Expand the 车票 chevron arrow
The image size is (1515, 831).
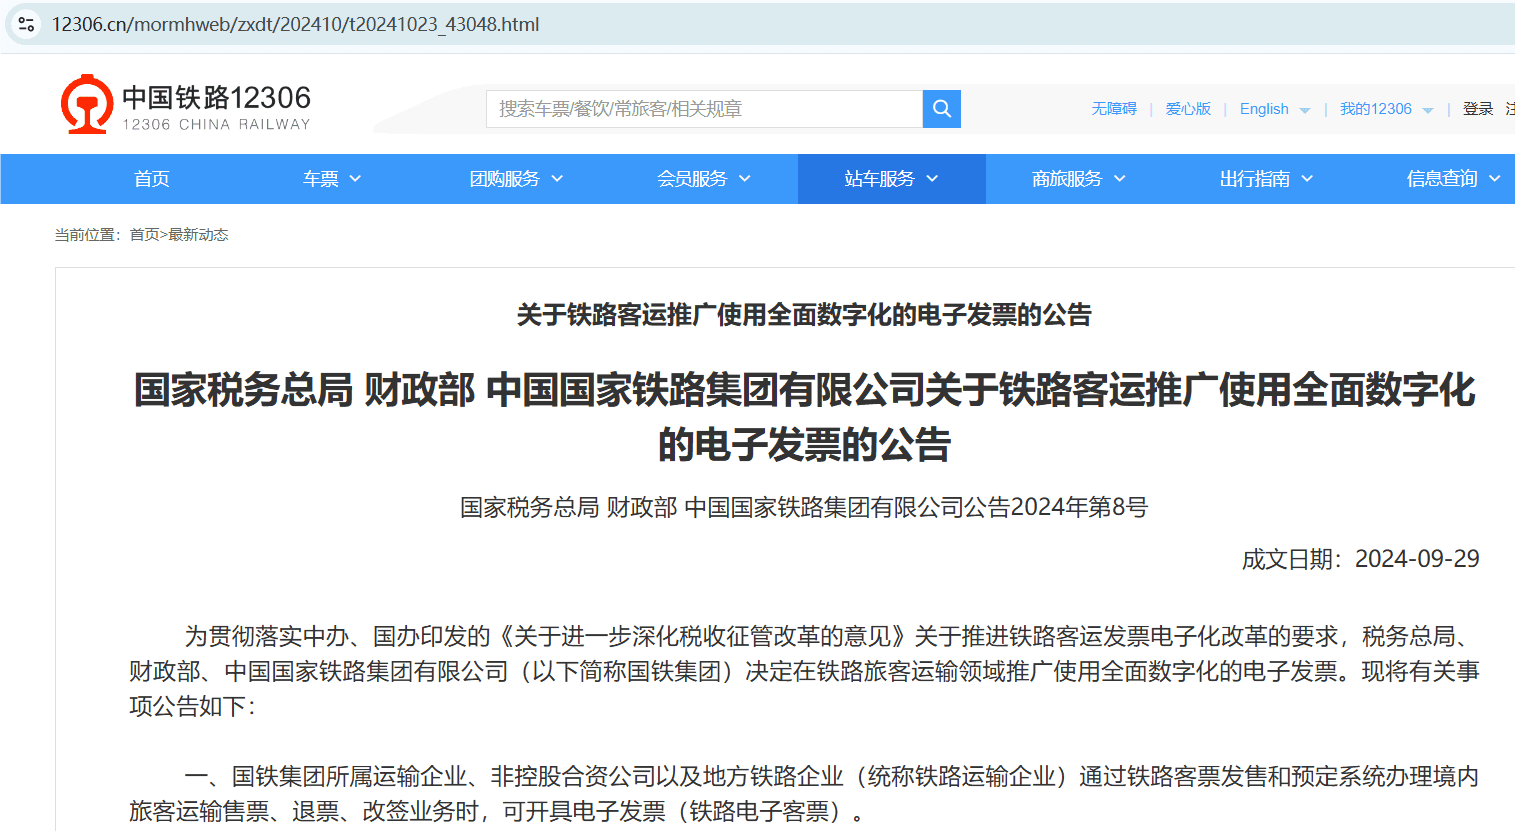click(355, 179)
